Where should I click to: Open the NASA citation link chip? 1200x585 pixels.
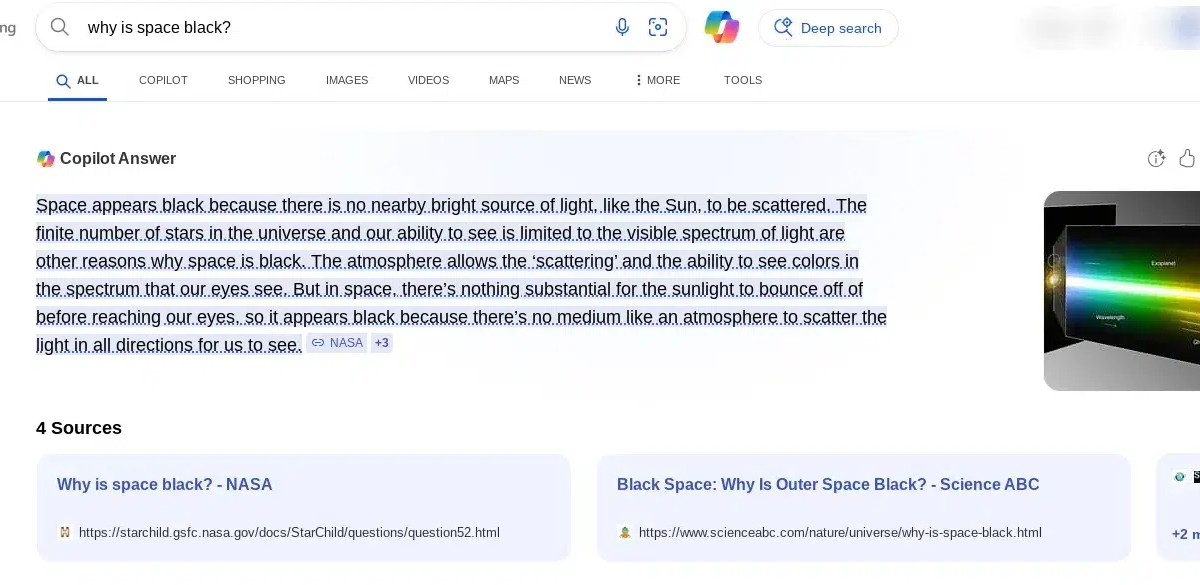[337, 343]
